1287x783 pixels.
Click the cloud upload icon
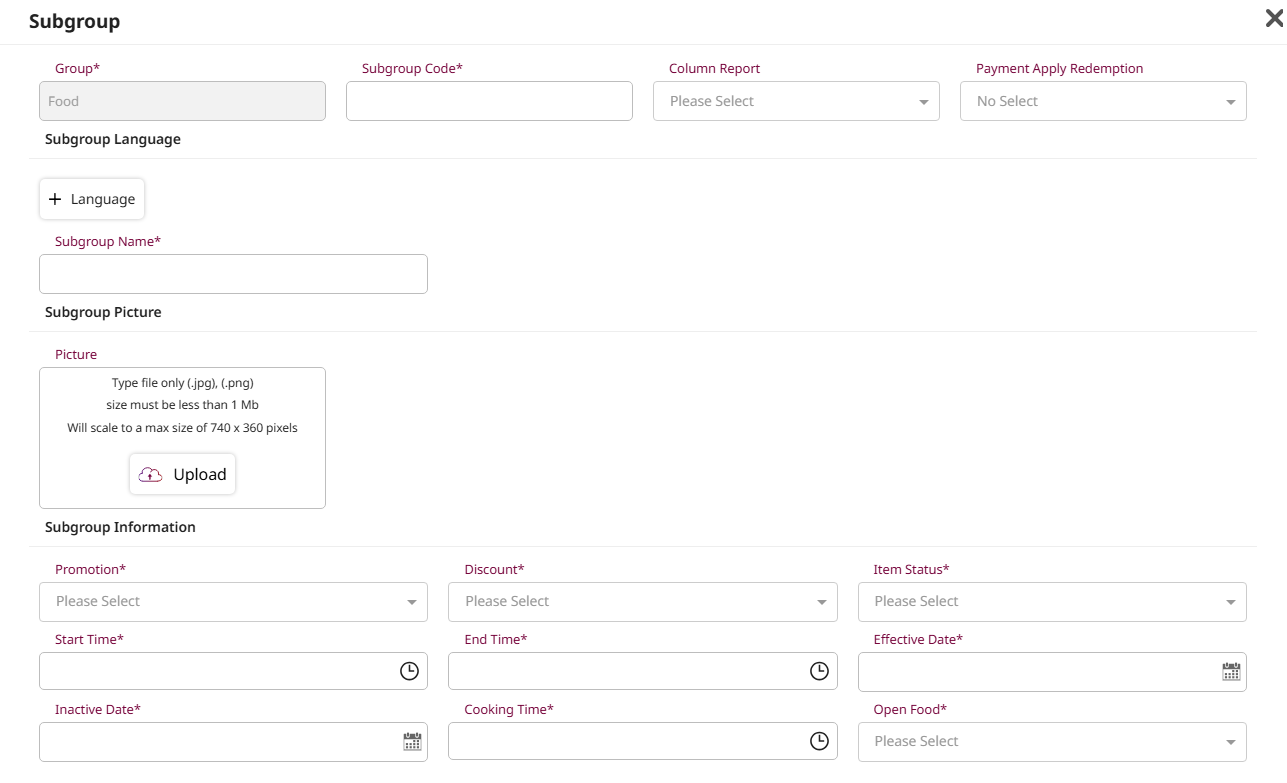pos(151,475)
